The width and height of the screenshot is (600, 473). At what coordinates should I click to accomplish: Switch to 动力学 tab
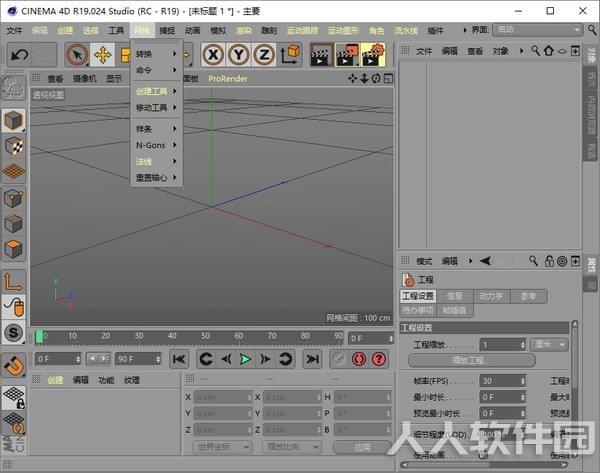pos(491,296)
